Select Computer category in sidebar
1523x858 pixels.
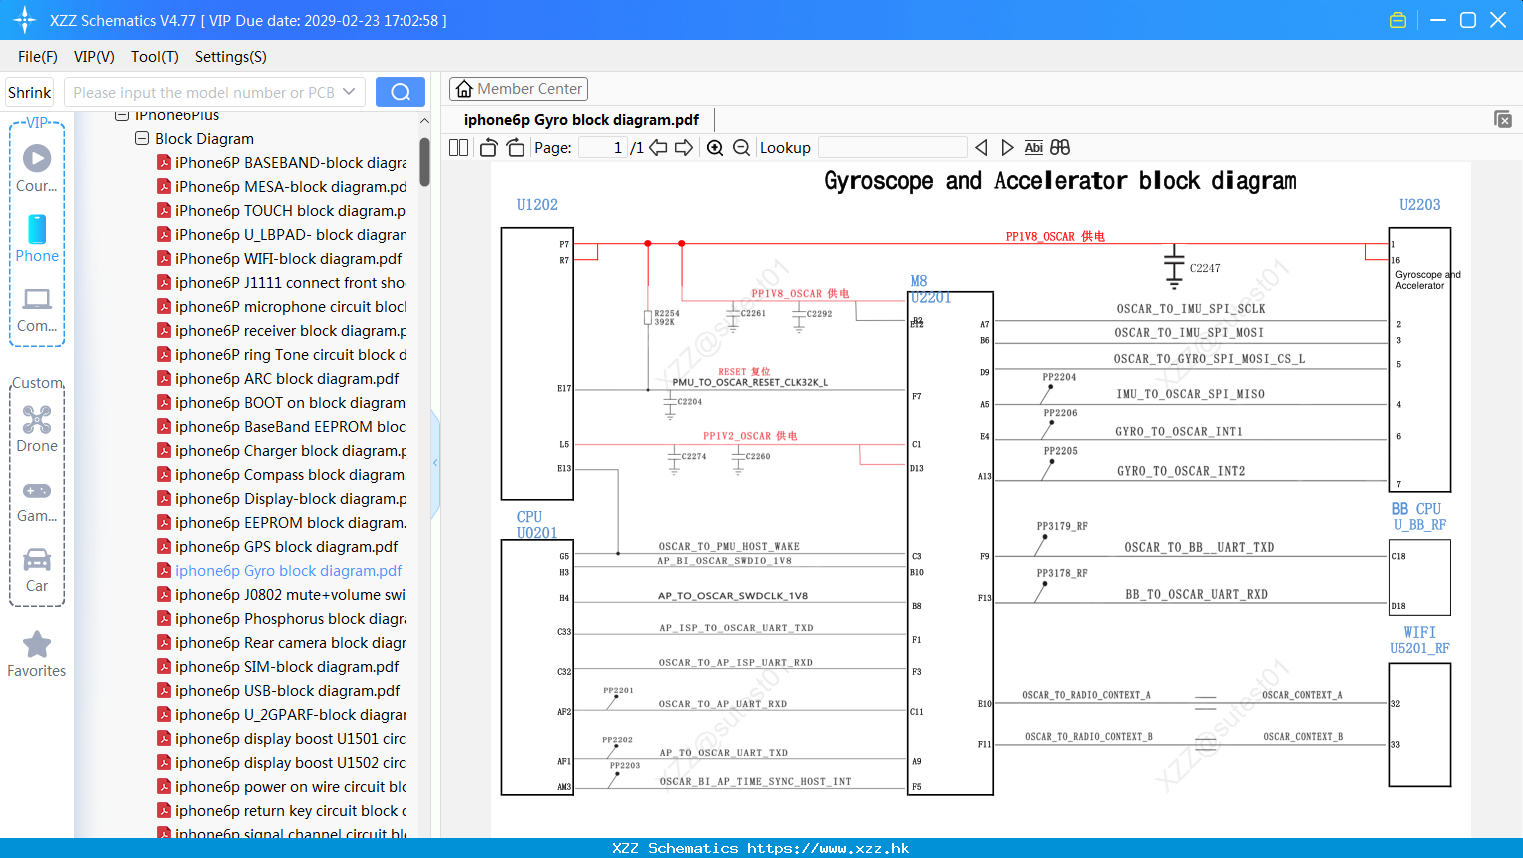(x=37, y=310)
